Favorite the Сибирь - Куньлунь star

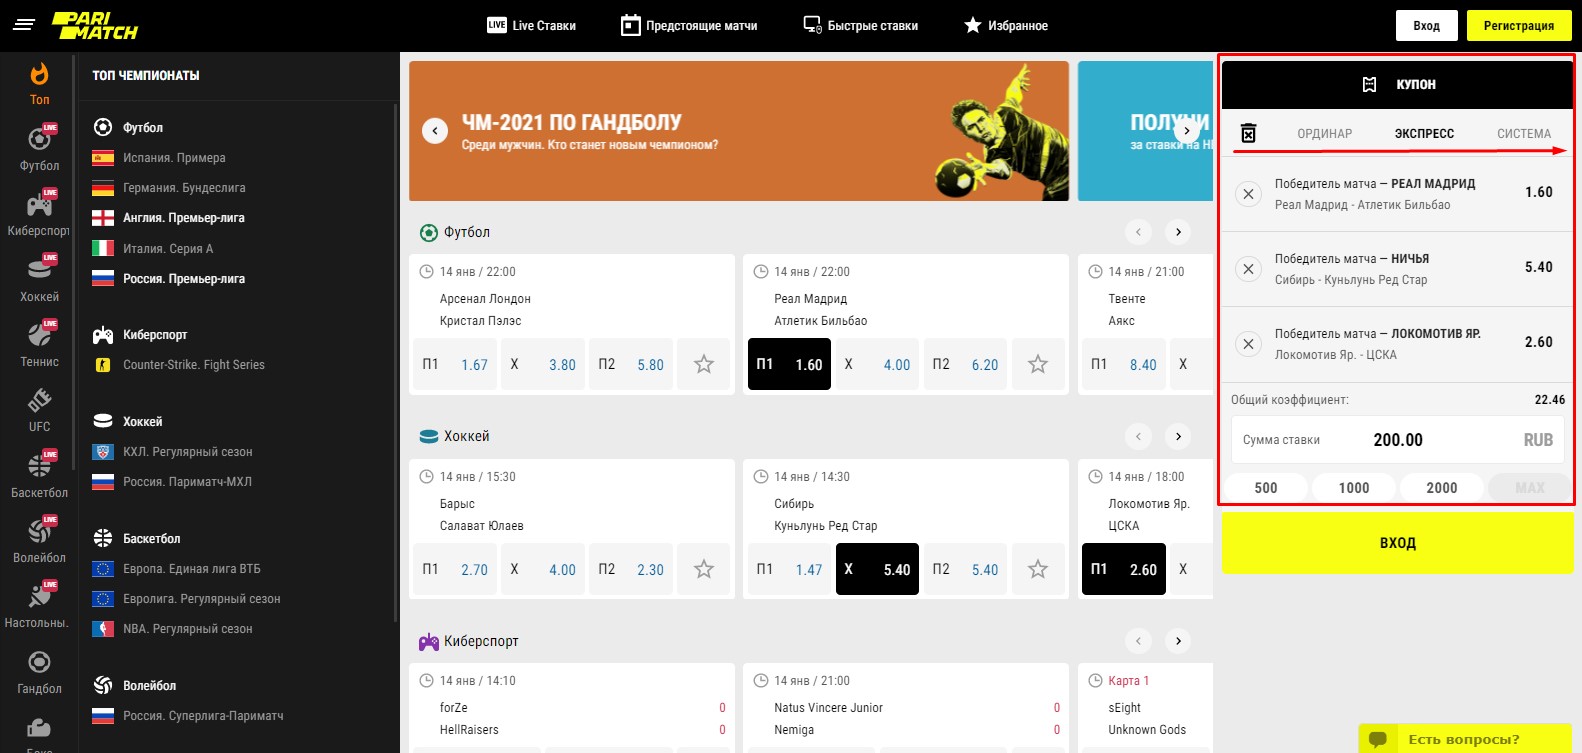pos(1038,569)
